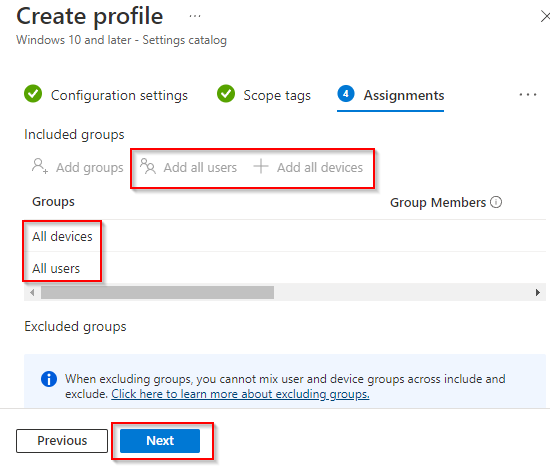Click the step 4 Assignments number badge
The image size is (550, 466).
click(x=346, y=94)
